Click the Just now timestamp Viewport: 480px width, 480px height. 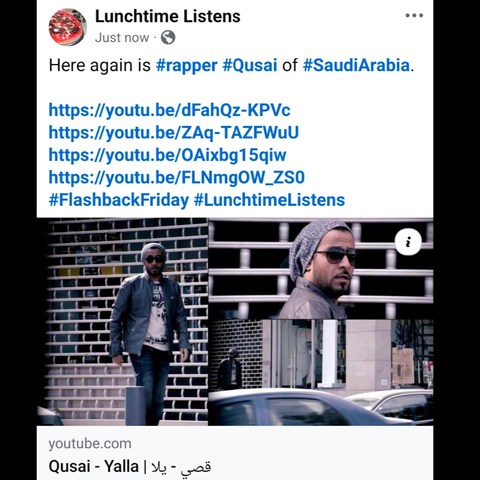[x=122, y=38]
